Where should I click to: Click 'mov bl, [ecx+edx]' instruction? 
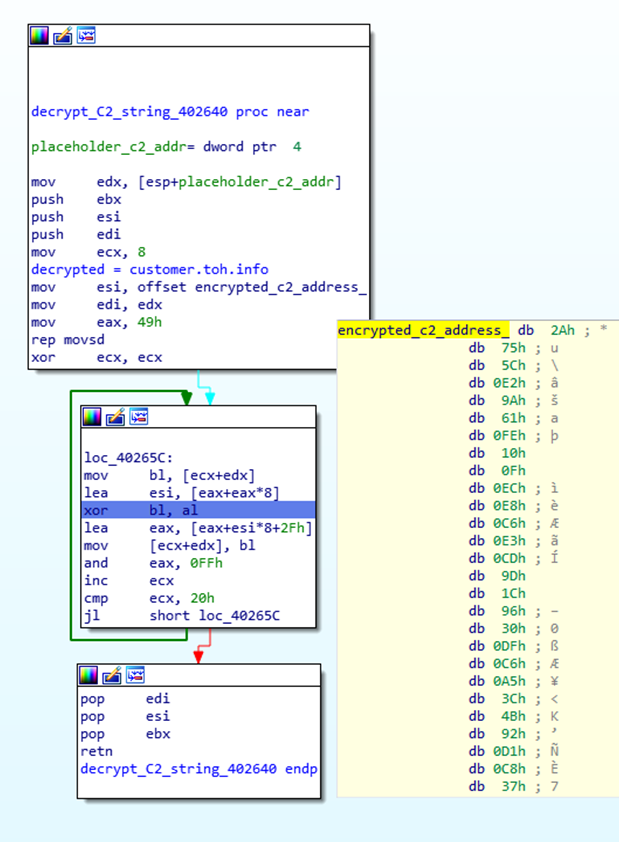tap(169, 475)
